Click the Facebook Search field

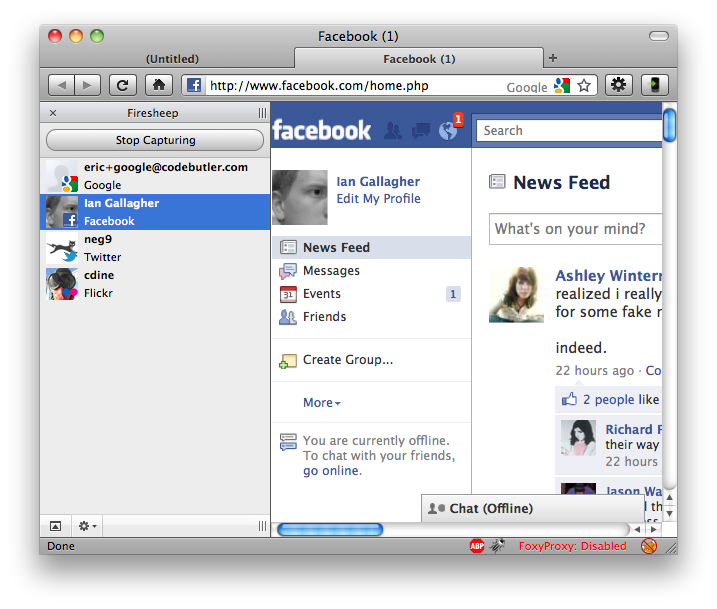pyautogui.click(x=569, y=131)
